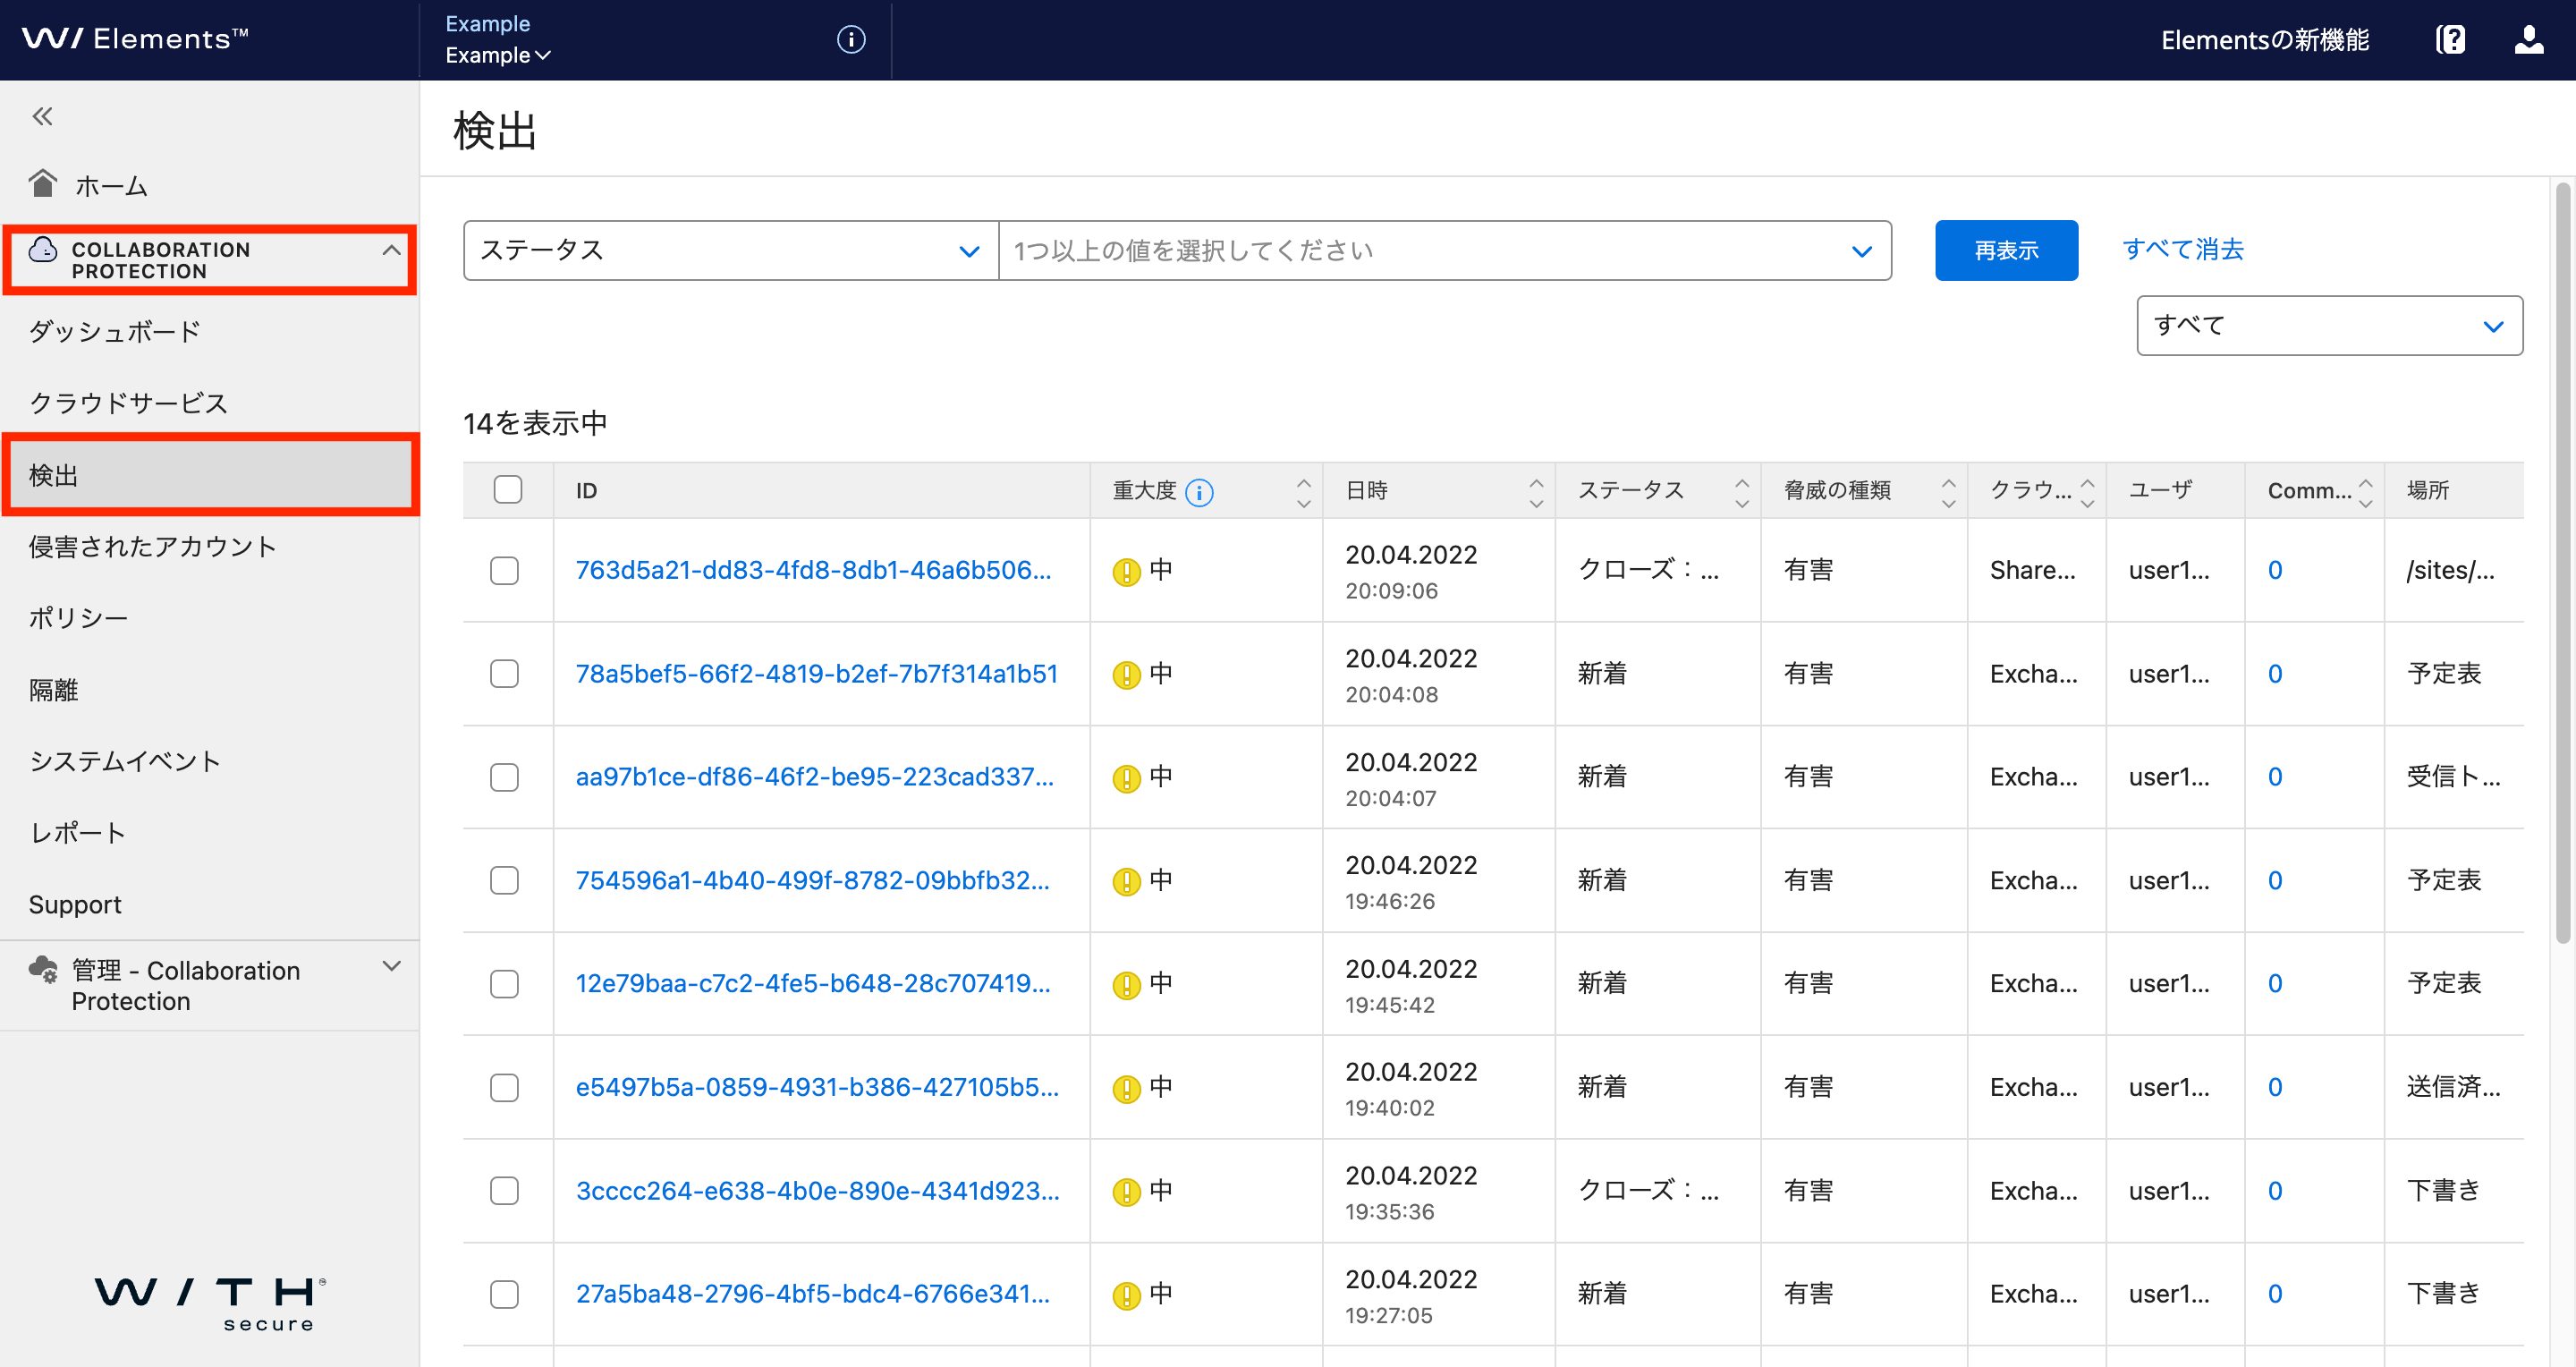Check the row 27a5ba48 checkbox
The height and width of the screenshot is (1367, 2576).
505,1295
